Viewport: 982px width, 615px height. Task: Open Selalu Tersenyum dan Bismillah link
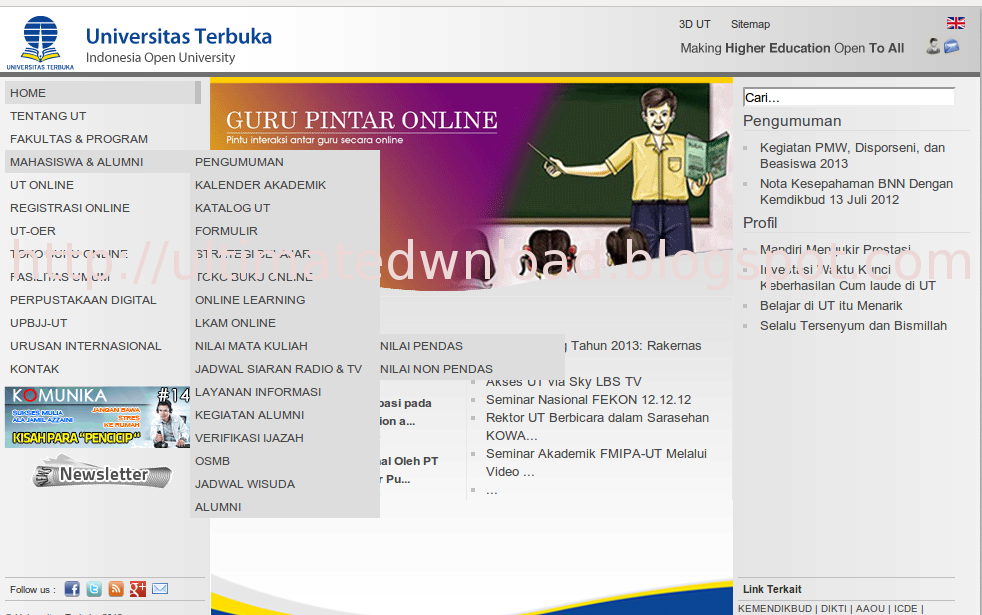[853, 326]
